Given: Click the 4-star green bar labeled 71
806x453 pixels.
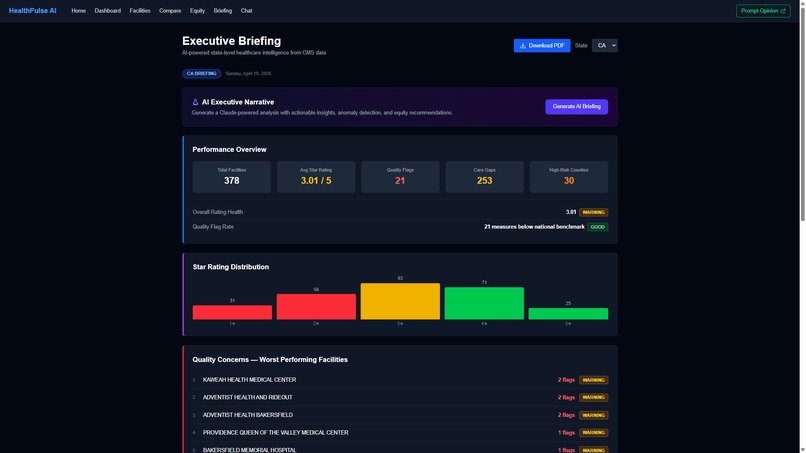Looking at the screenshot, I should pos(484,303).
